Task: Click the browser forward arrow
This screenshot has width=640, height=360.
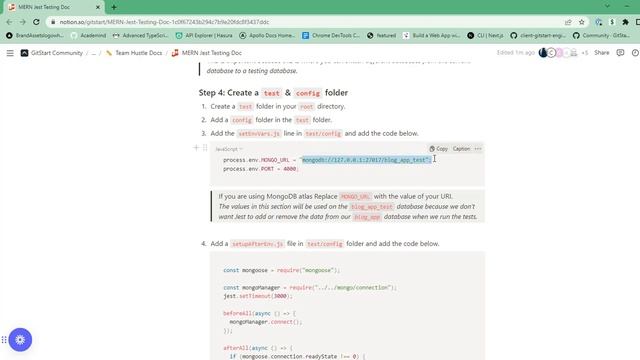Action: tap(22, 22)
